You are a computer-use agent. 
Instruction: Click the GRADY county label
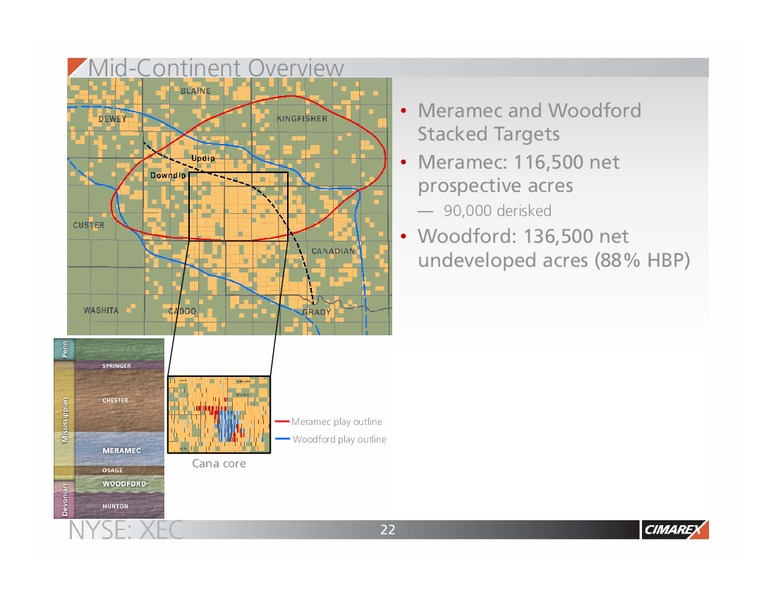tap(316, 312)
